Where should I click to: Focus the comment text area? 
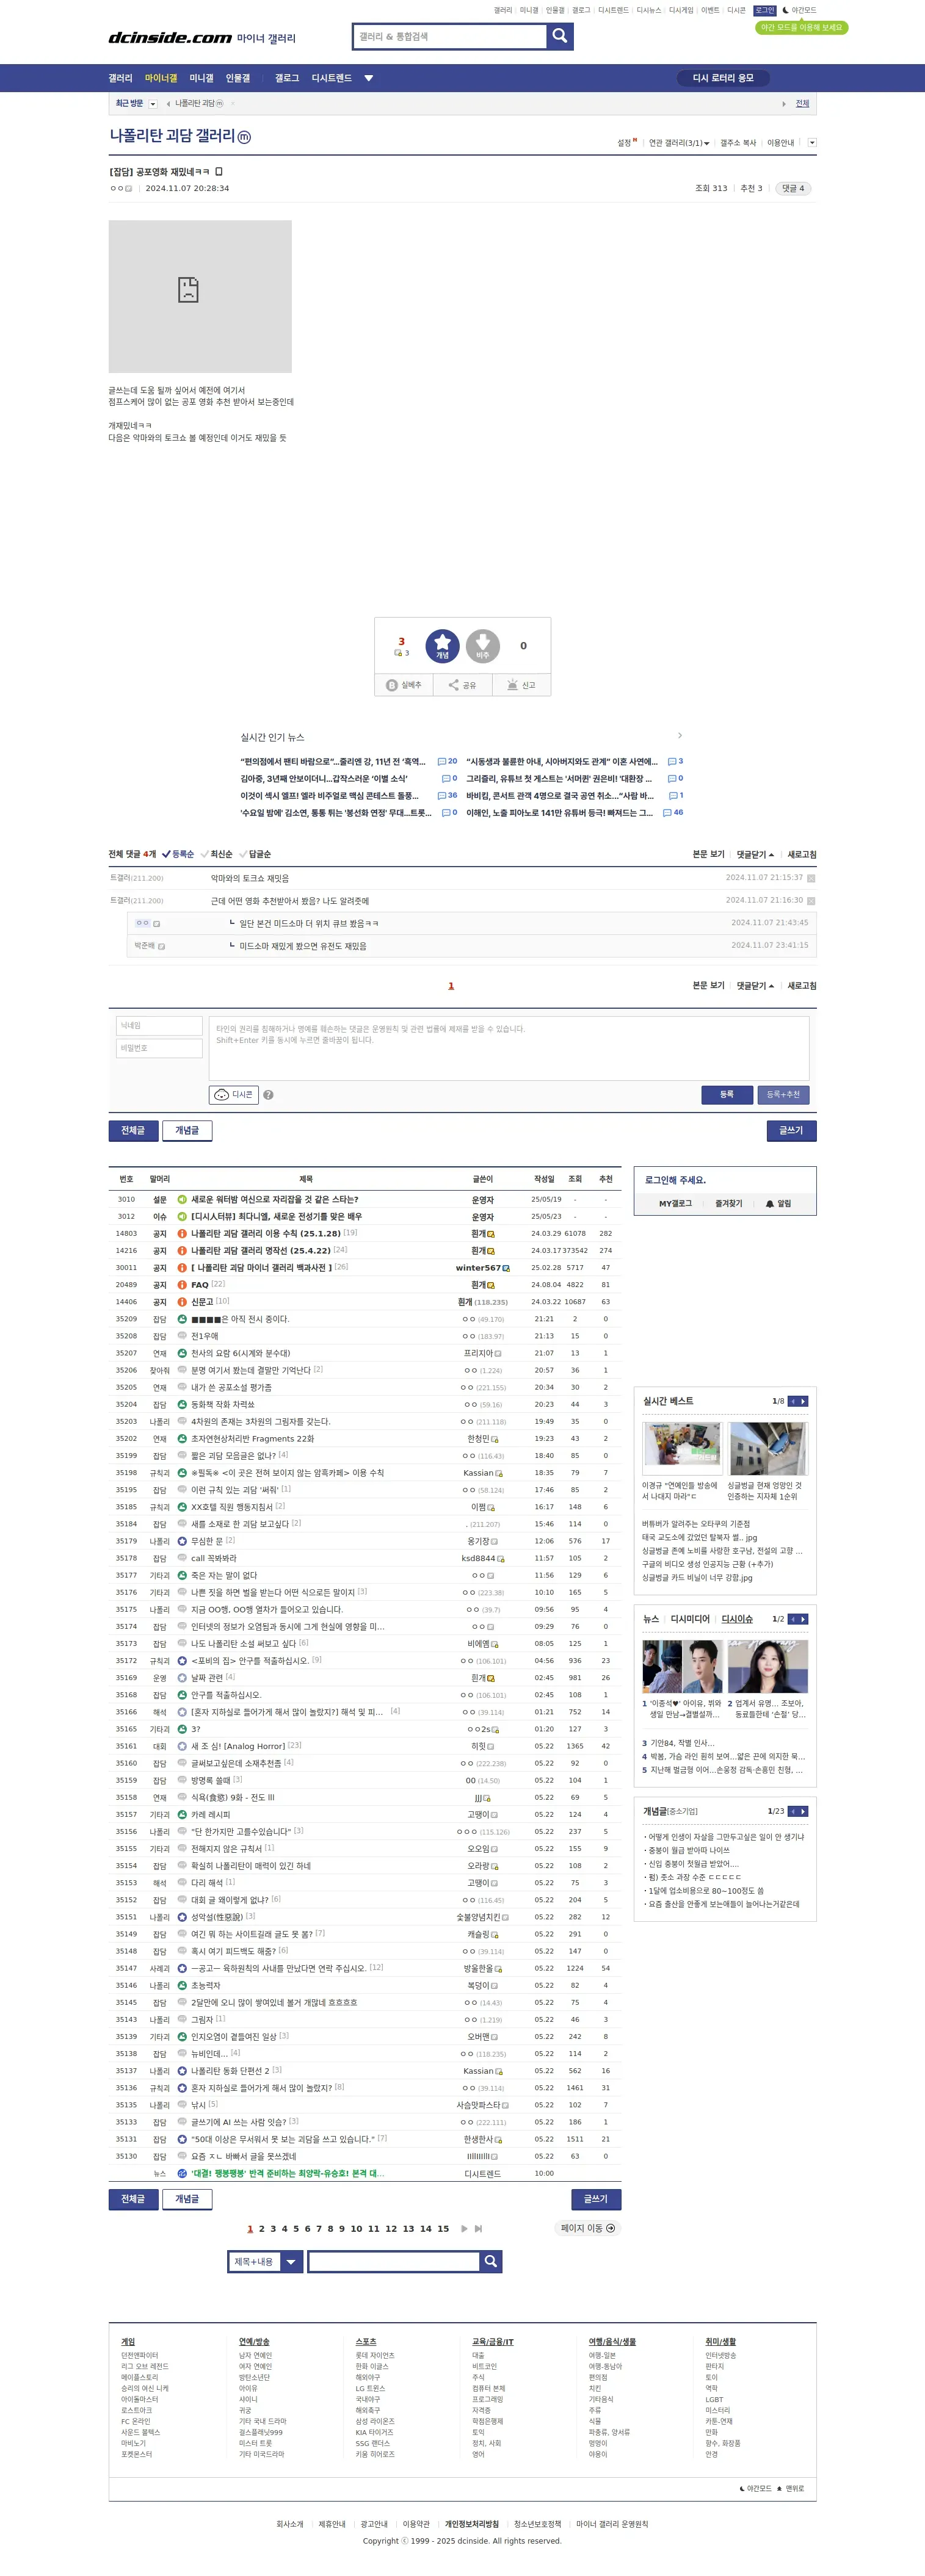[509, 1048]
